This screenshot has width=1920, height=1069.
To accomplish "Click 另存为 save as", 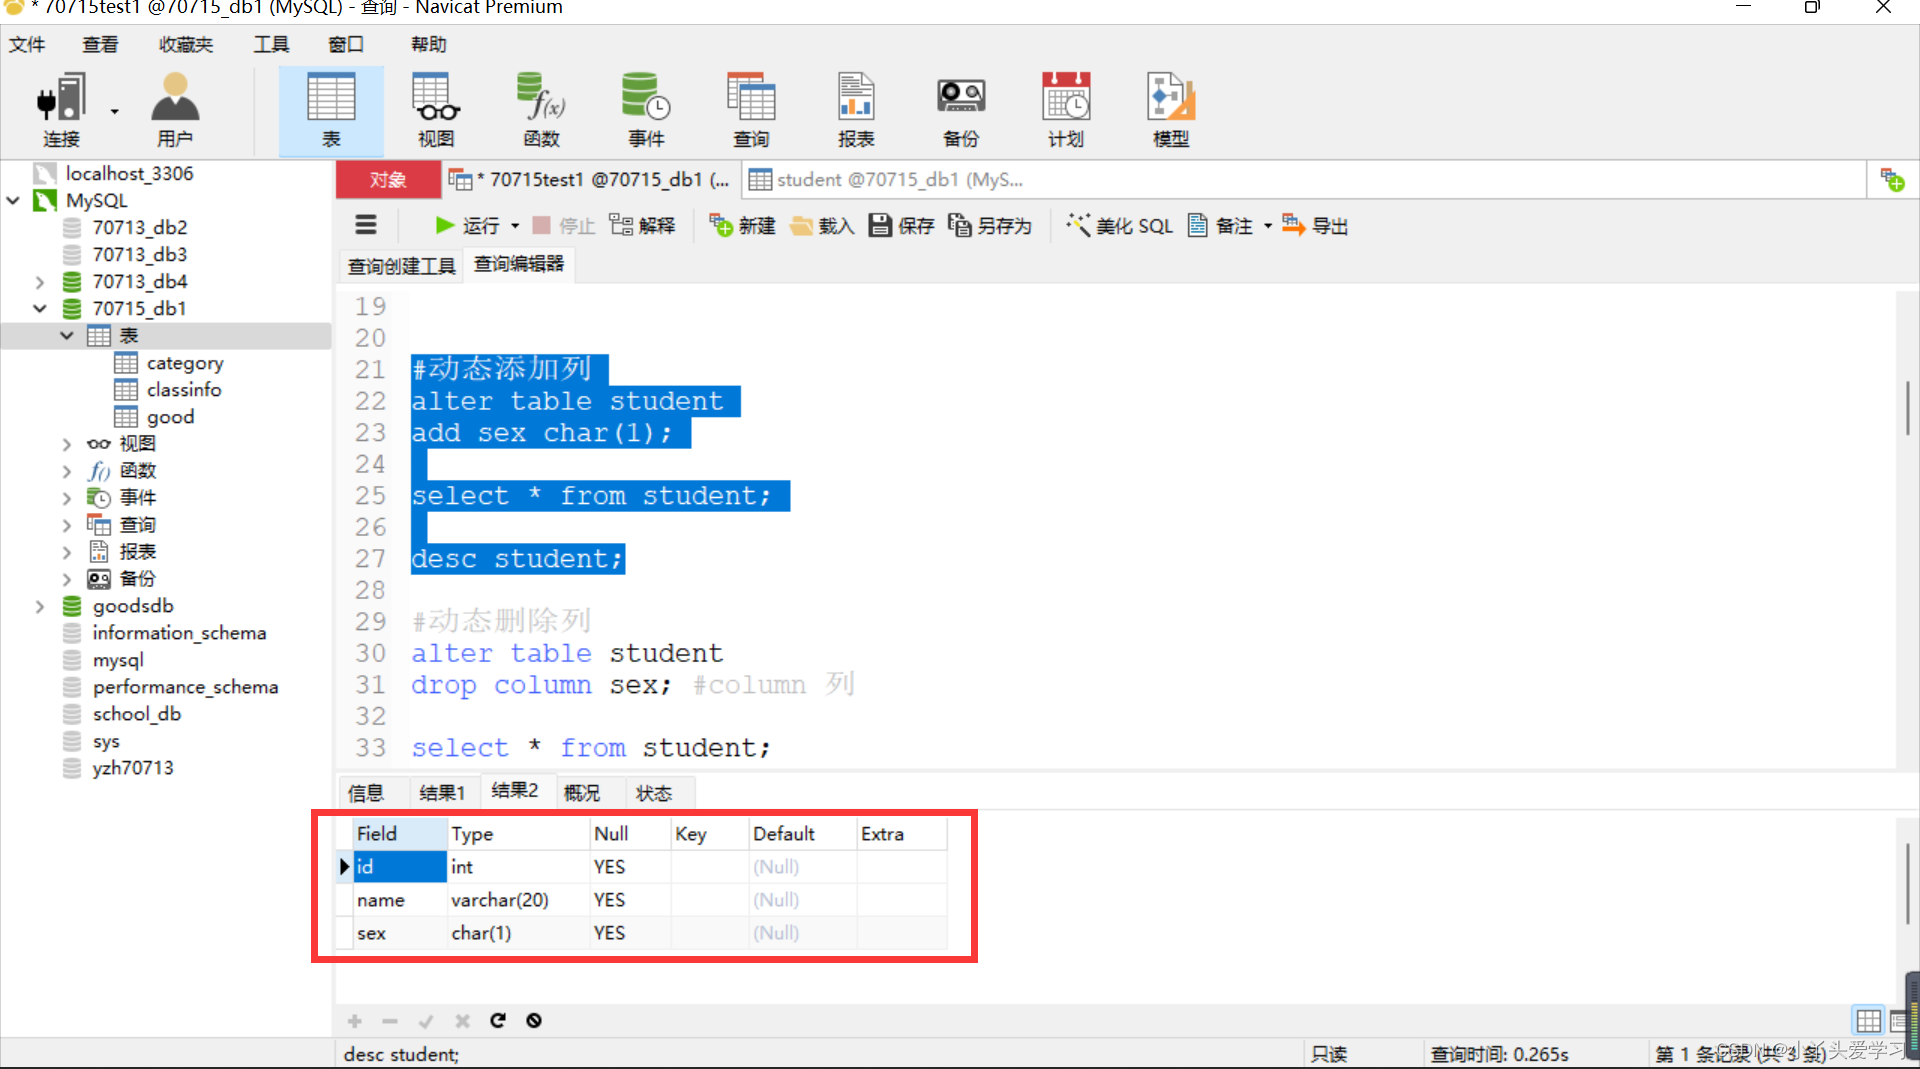I will [x=990, y=226].
